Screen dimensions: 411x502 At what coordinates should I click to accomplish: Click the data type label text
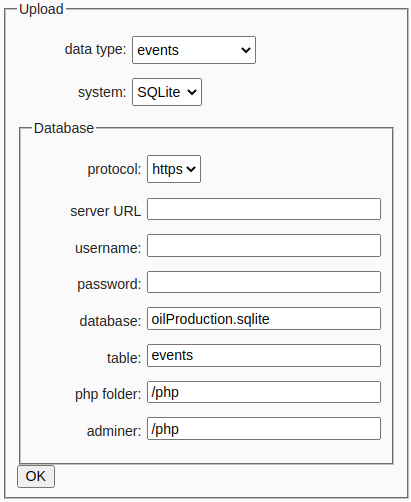95,49
